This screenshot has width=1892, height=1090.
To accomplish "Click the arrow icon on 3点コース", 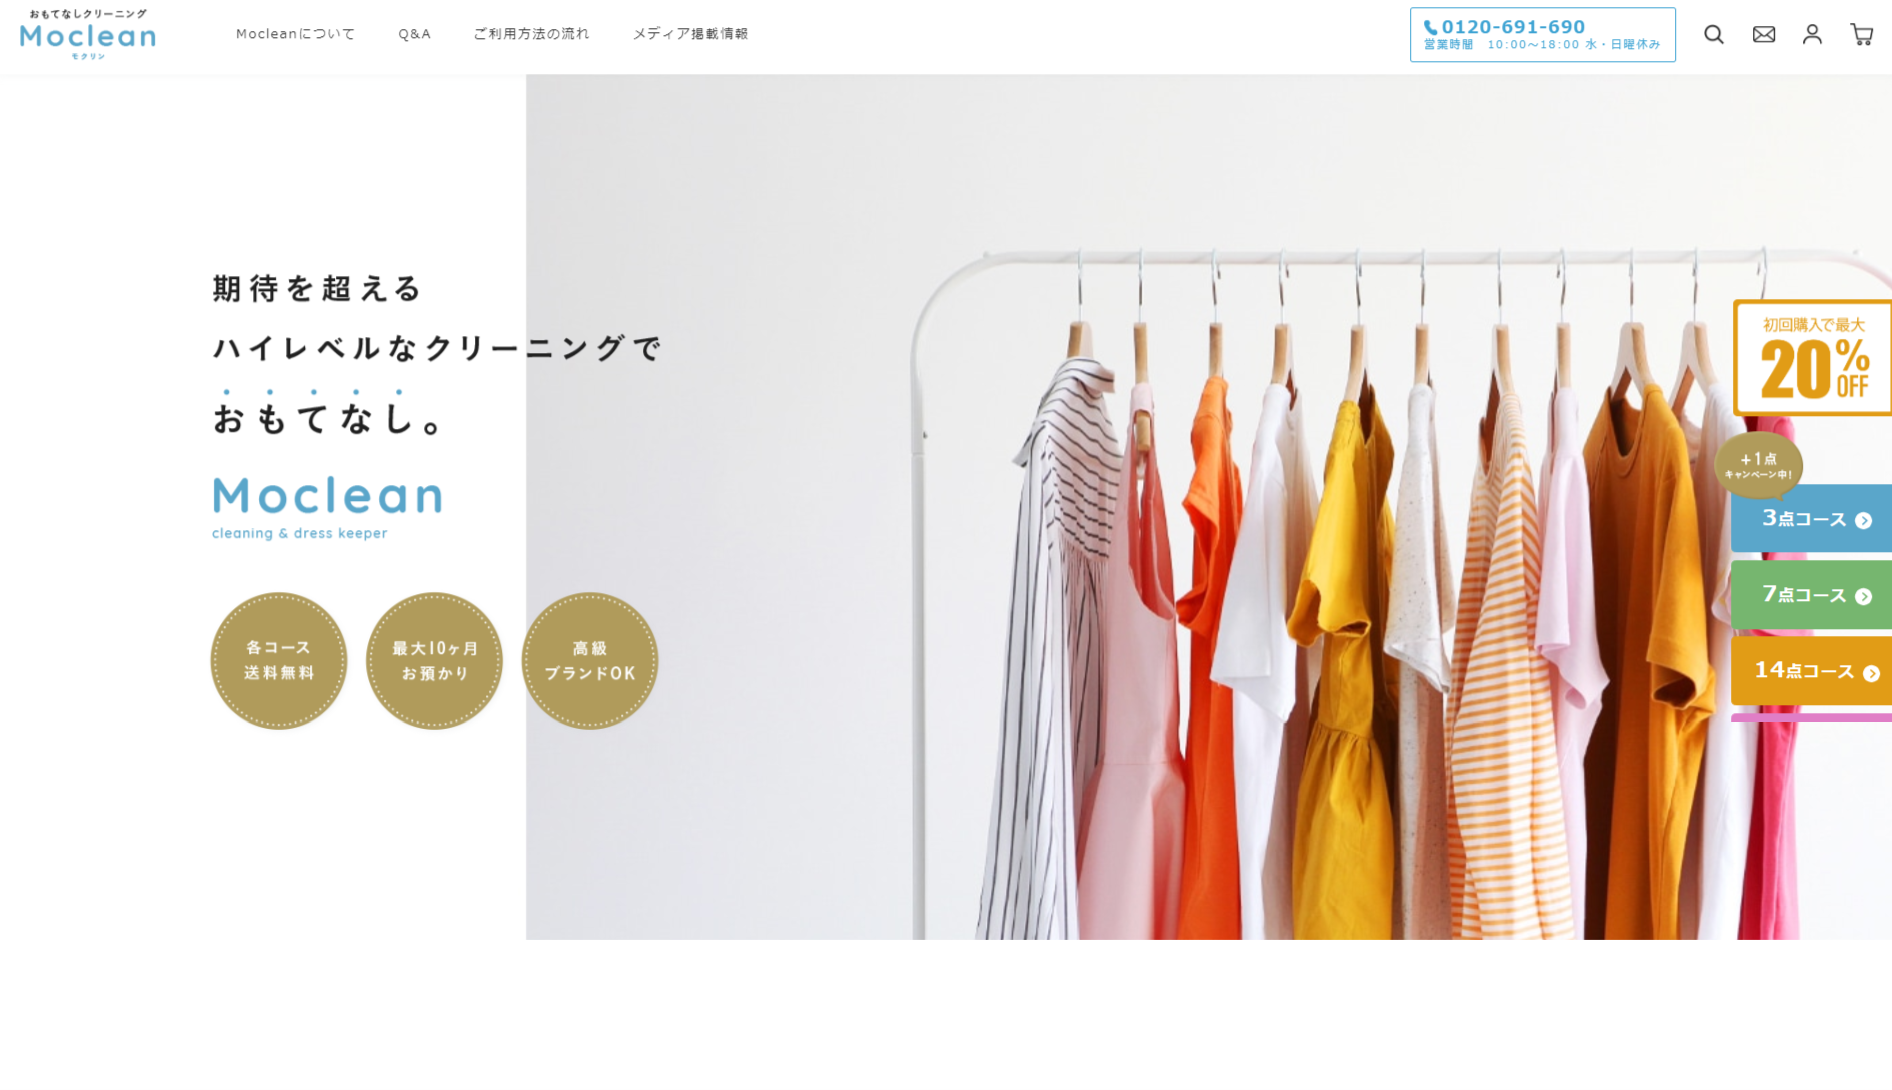I will pos(1863,521).
